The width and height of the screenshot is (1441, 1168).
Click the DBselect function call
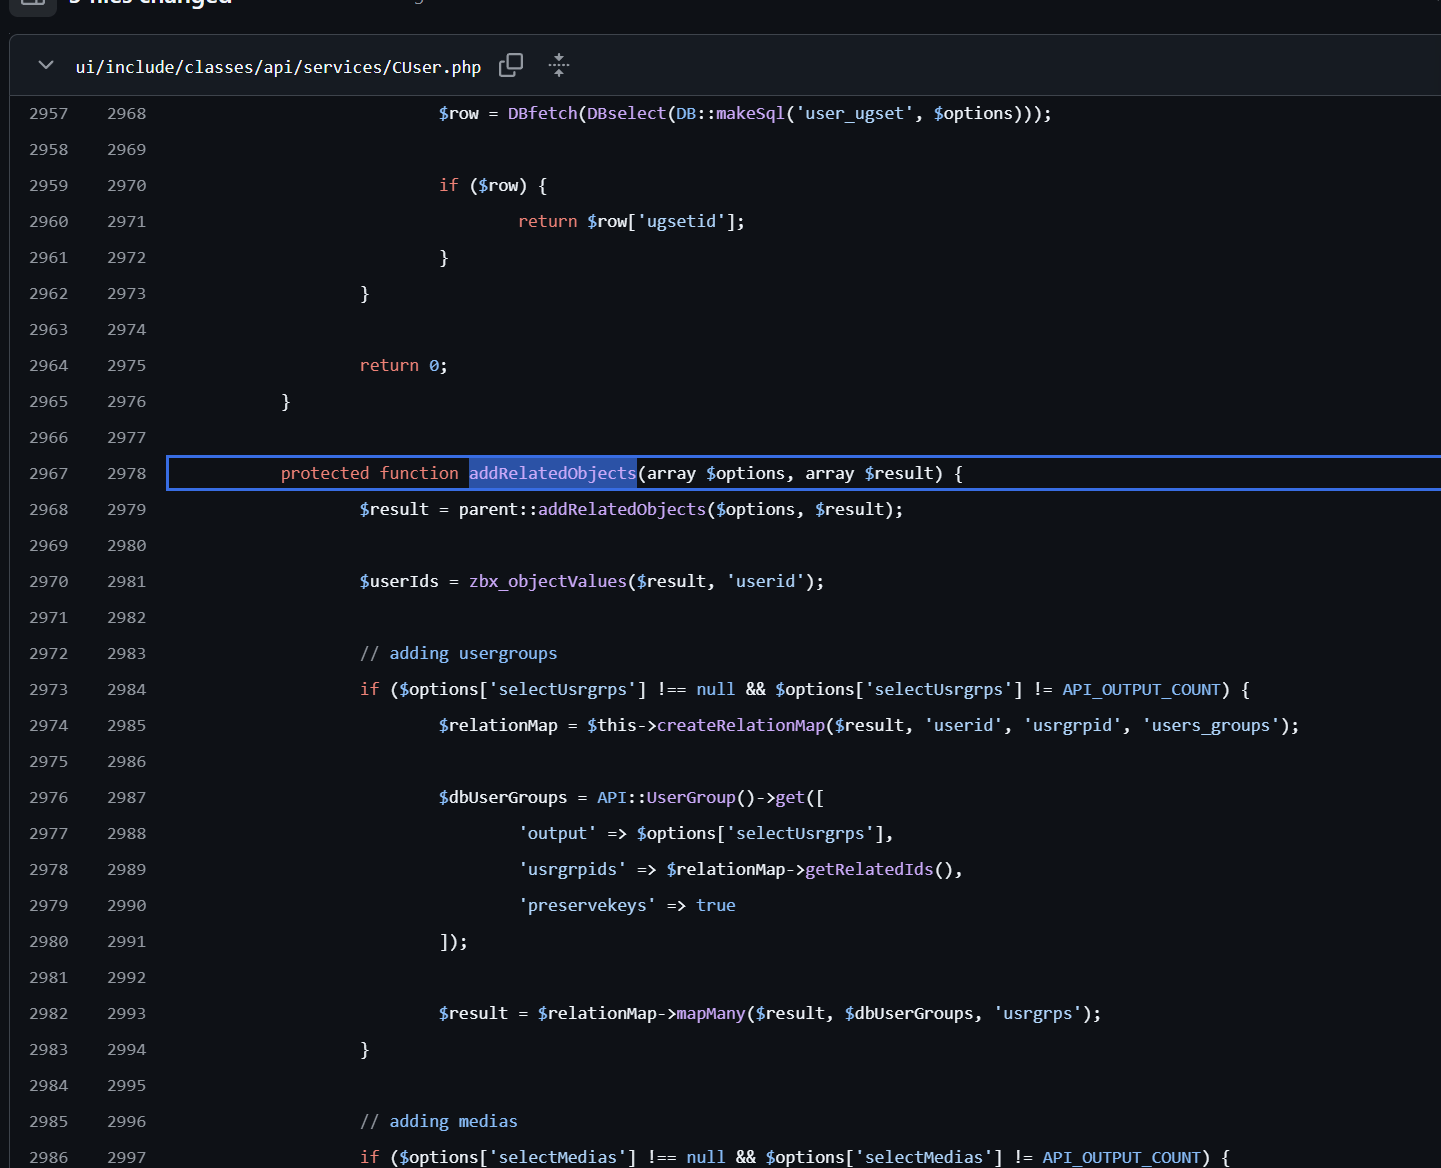pos(626,113)
